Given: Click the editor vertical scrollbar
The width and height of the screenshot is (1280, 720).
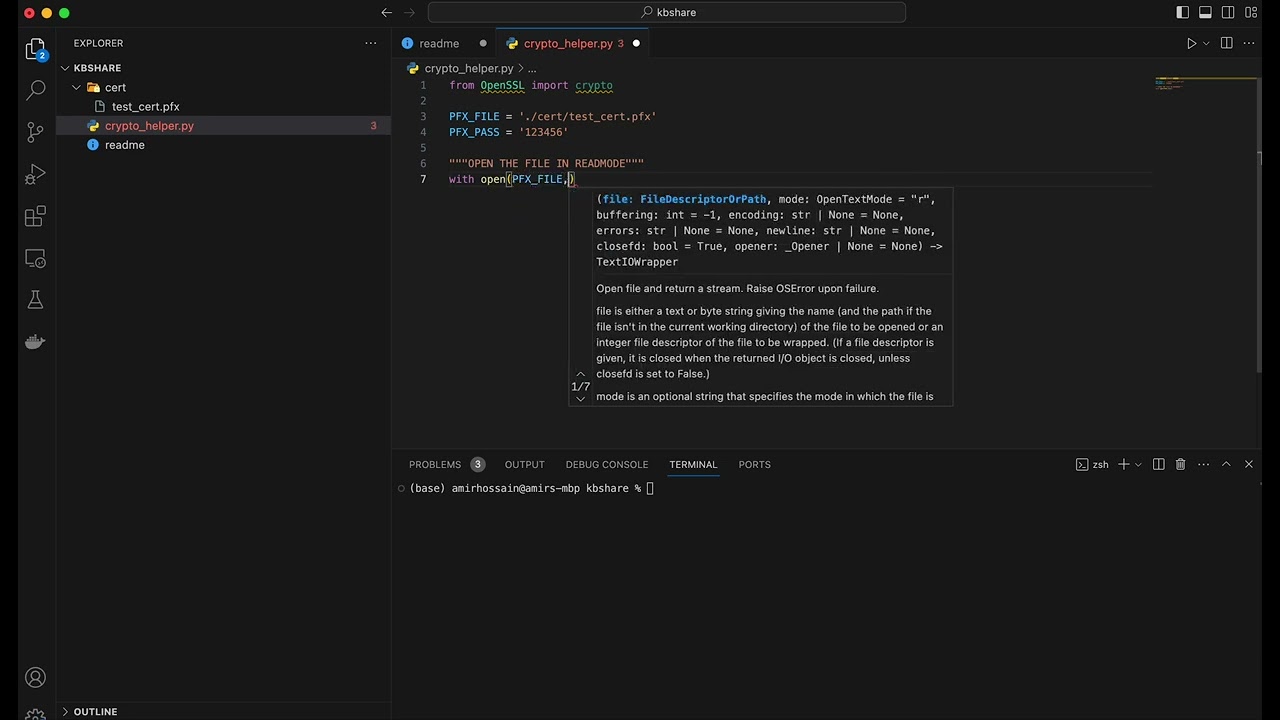Looking at the screenshot, I should click(1259, 225).
